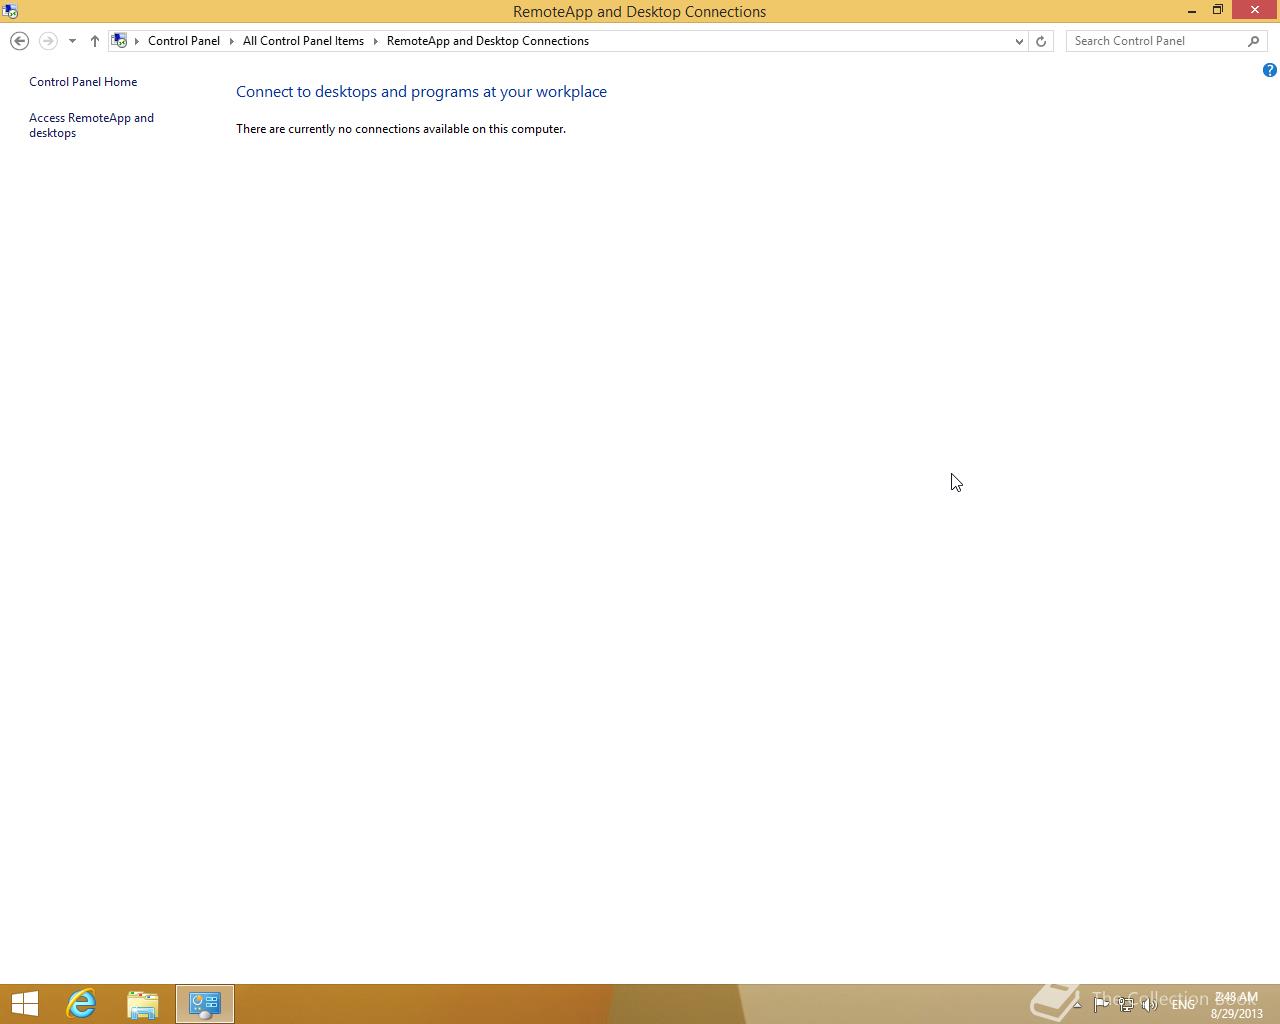Open File Explorer from taskbar
This screenshot has width=1280, height=1024.
point(143,1004)
